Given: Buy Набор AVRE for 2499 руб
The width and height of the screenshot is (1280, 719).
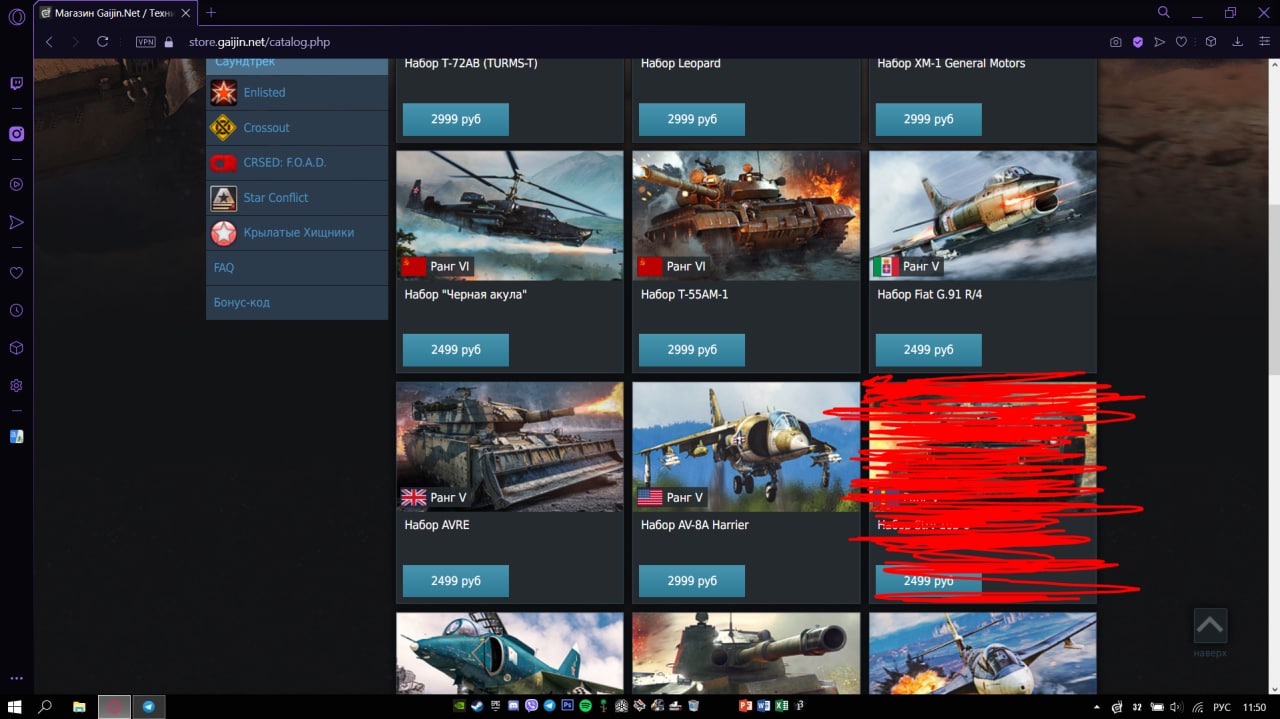Looking at the screenshot, I should point(456,581).
